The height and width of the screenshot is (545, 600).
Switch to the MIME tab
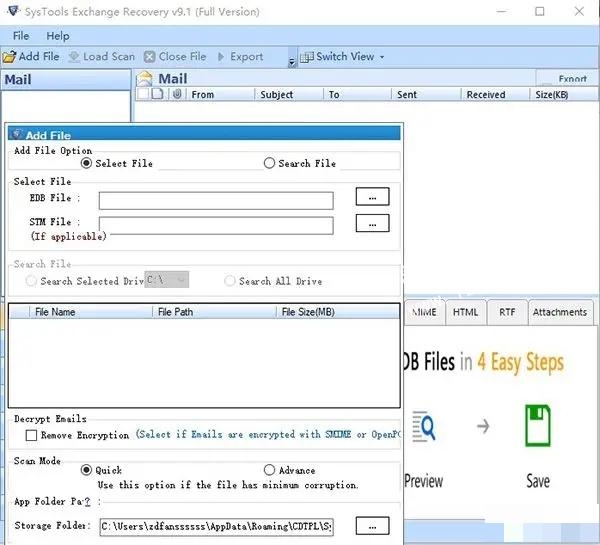click(424, 312)
